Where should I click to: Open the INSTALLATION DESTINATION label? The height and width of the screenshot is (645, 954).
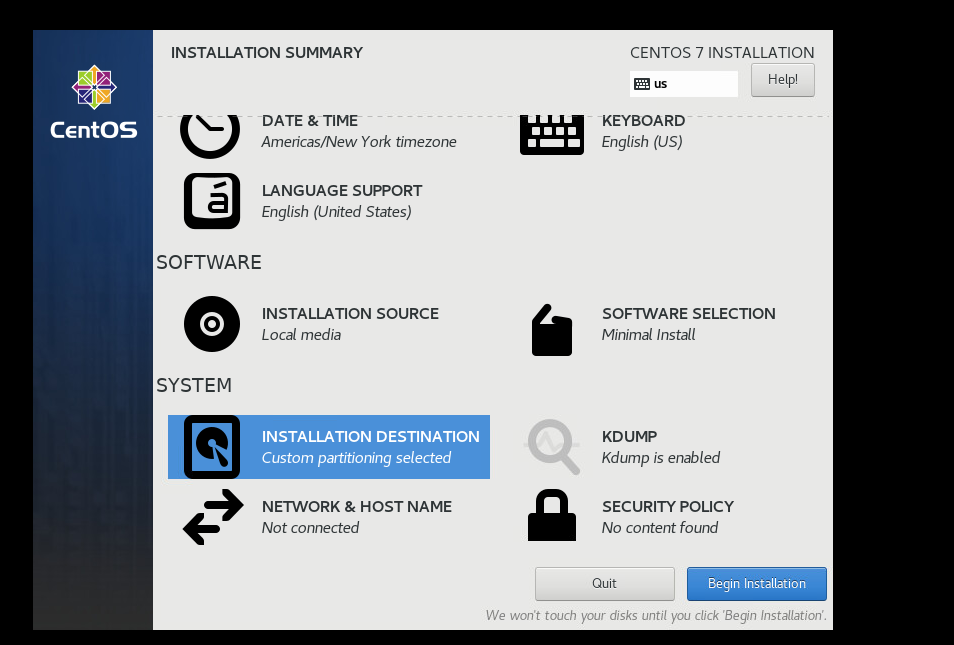371,436
